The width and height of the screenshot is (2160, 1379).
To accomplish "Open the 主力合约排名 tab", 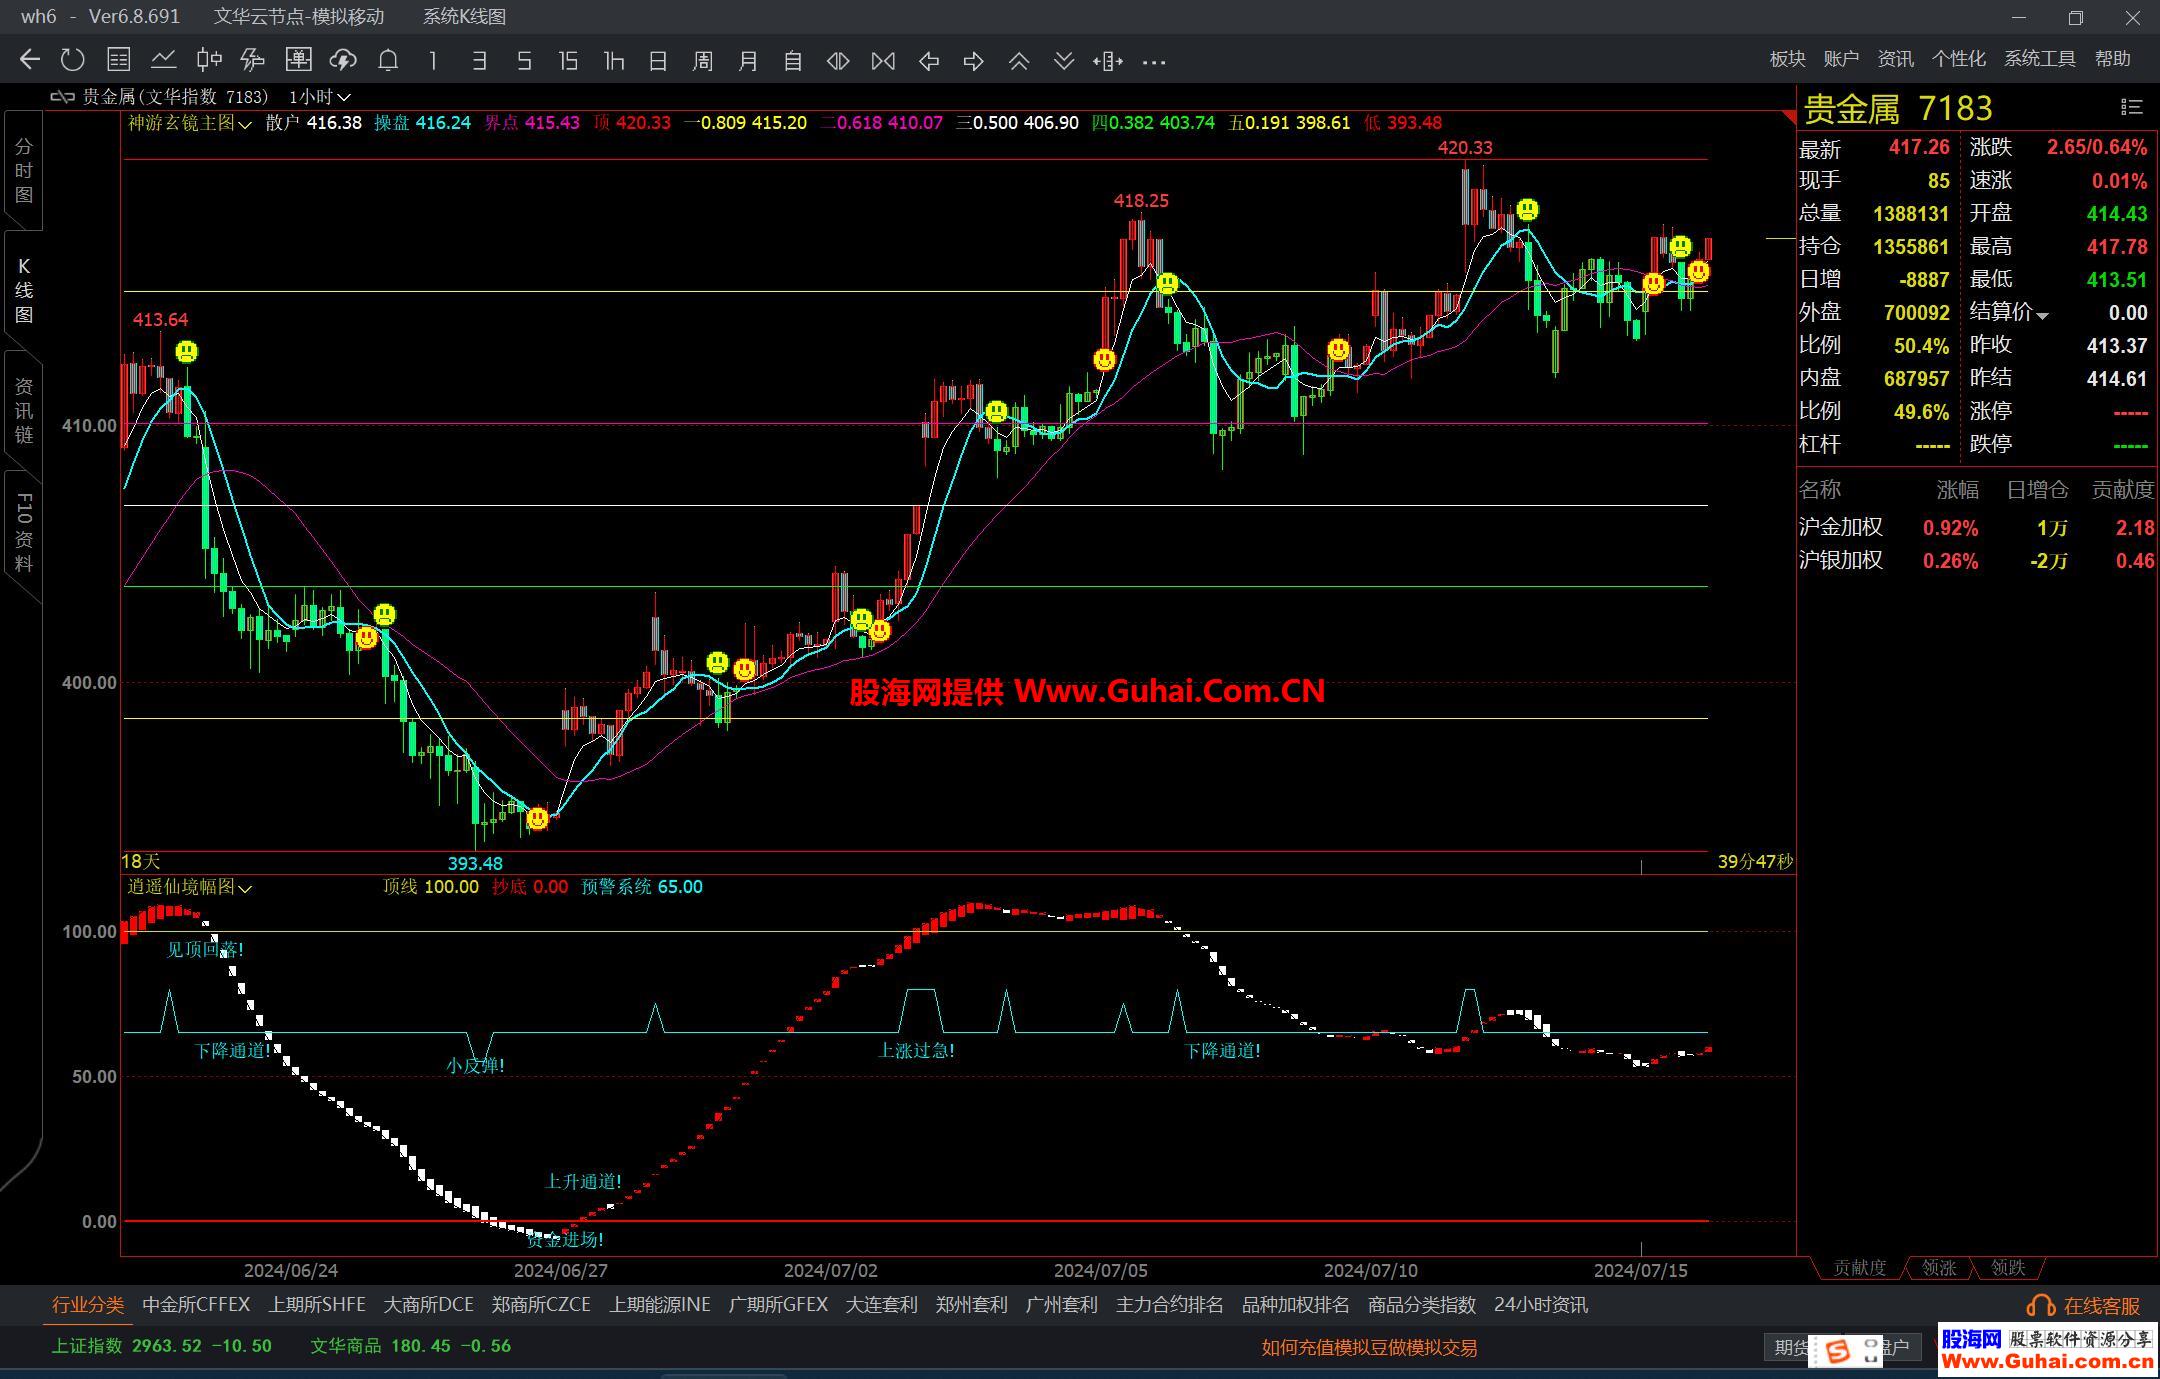I will point(1169,1305).
